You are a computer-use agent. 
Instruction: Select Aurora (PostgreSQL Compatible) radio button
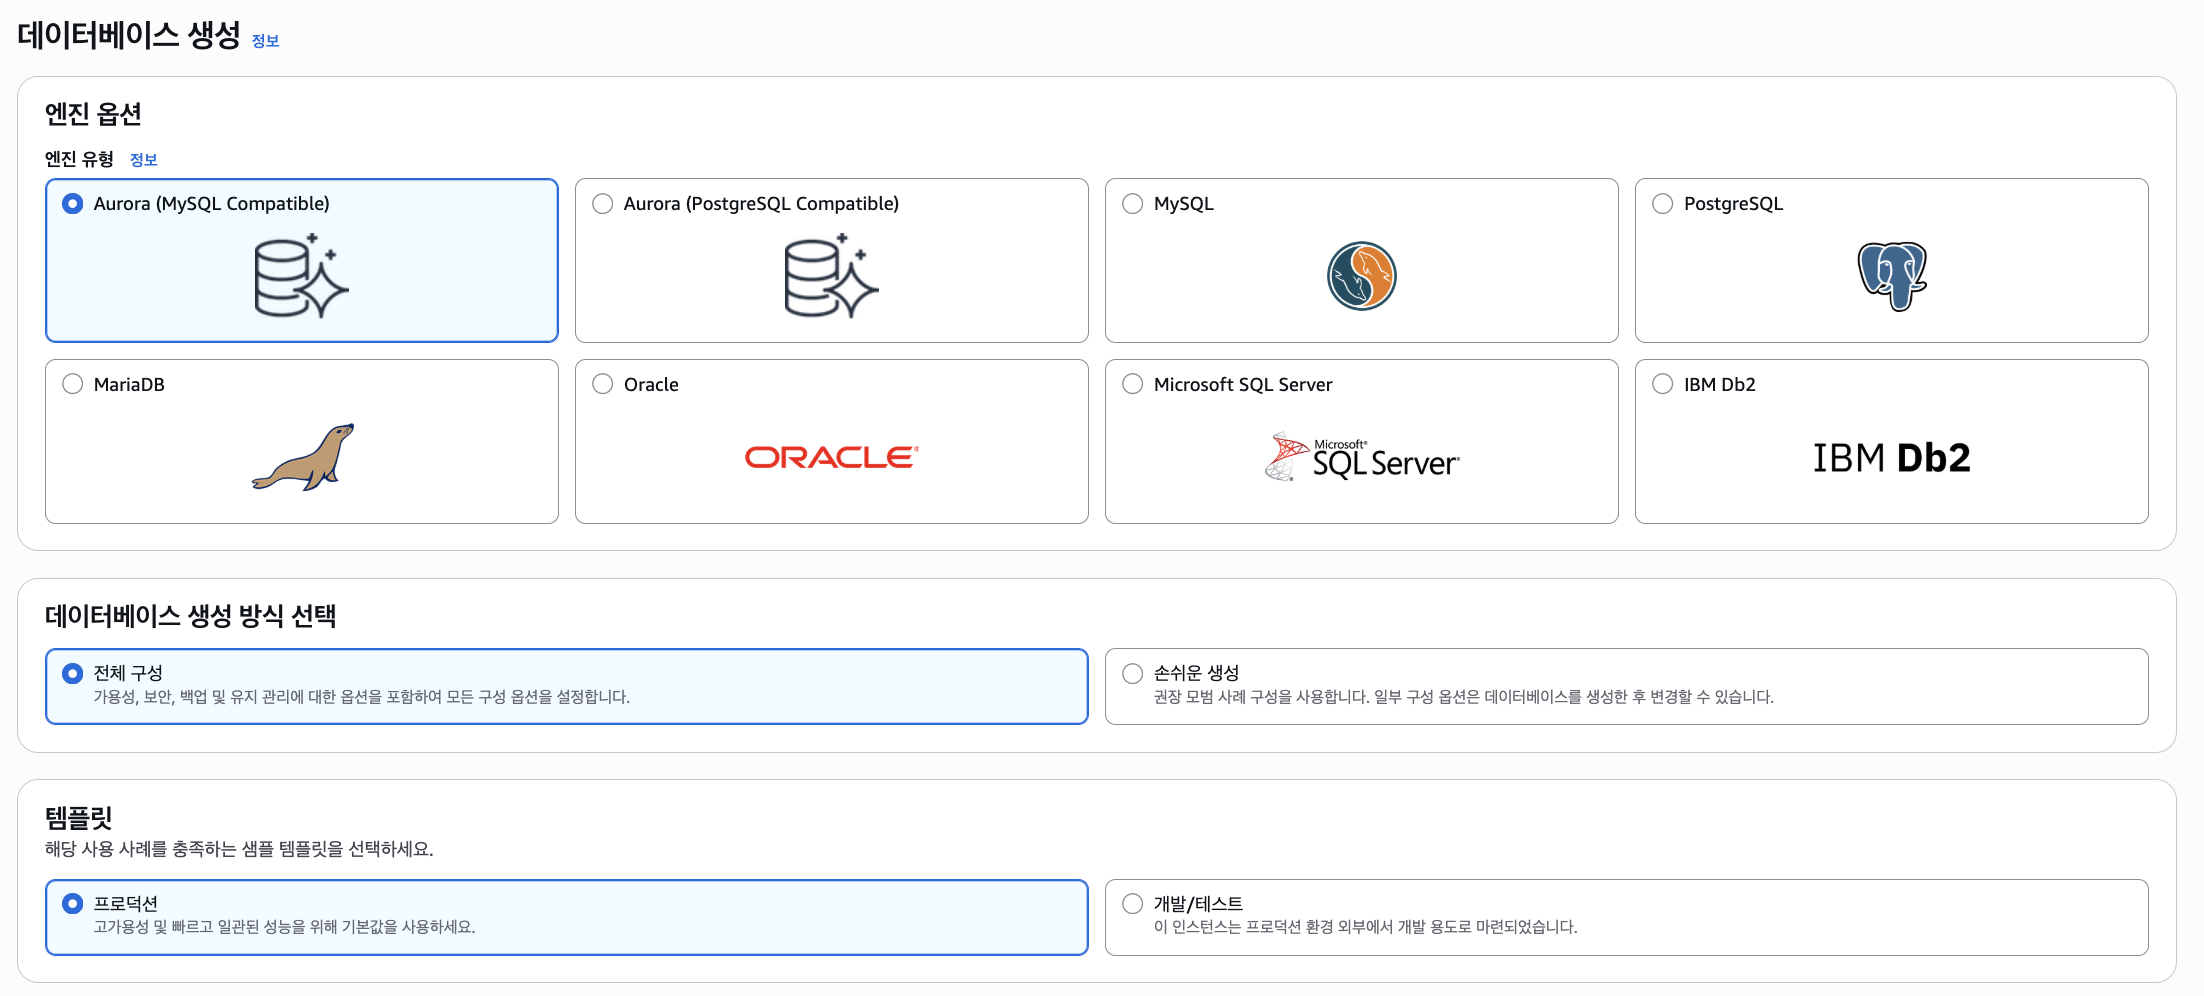[603, 204]
